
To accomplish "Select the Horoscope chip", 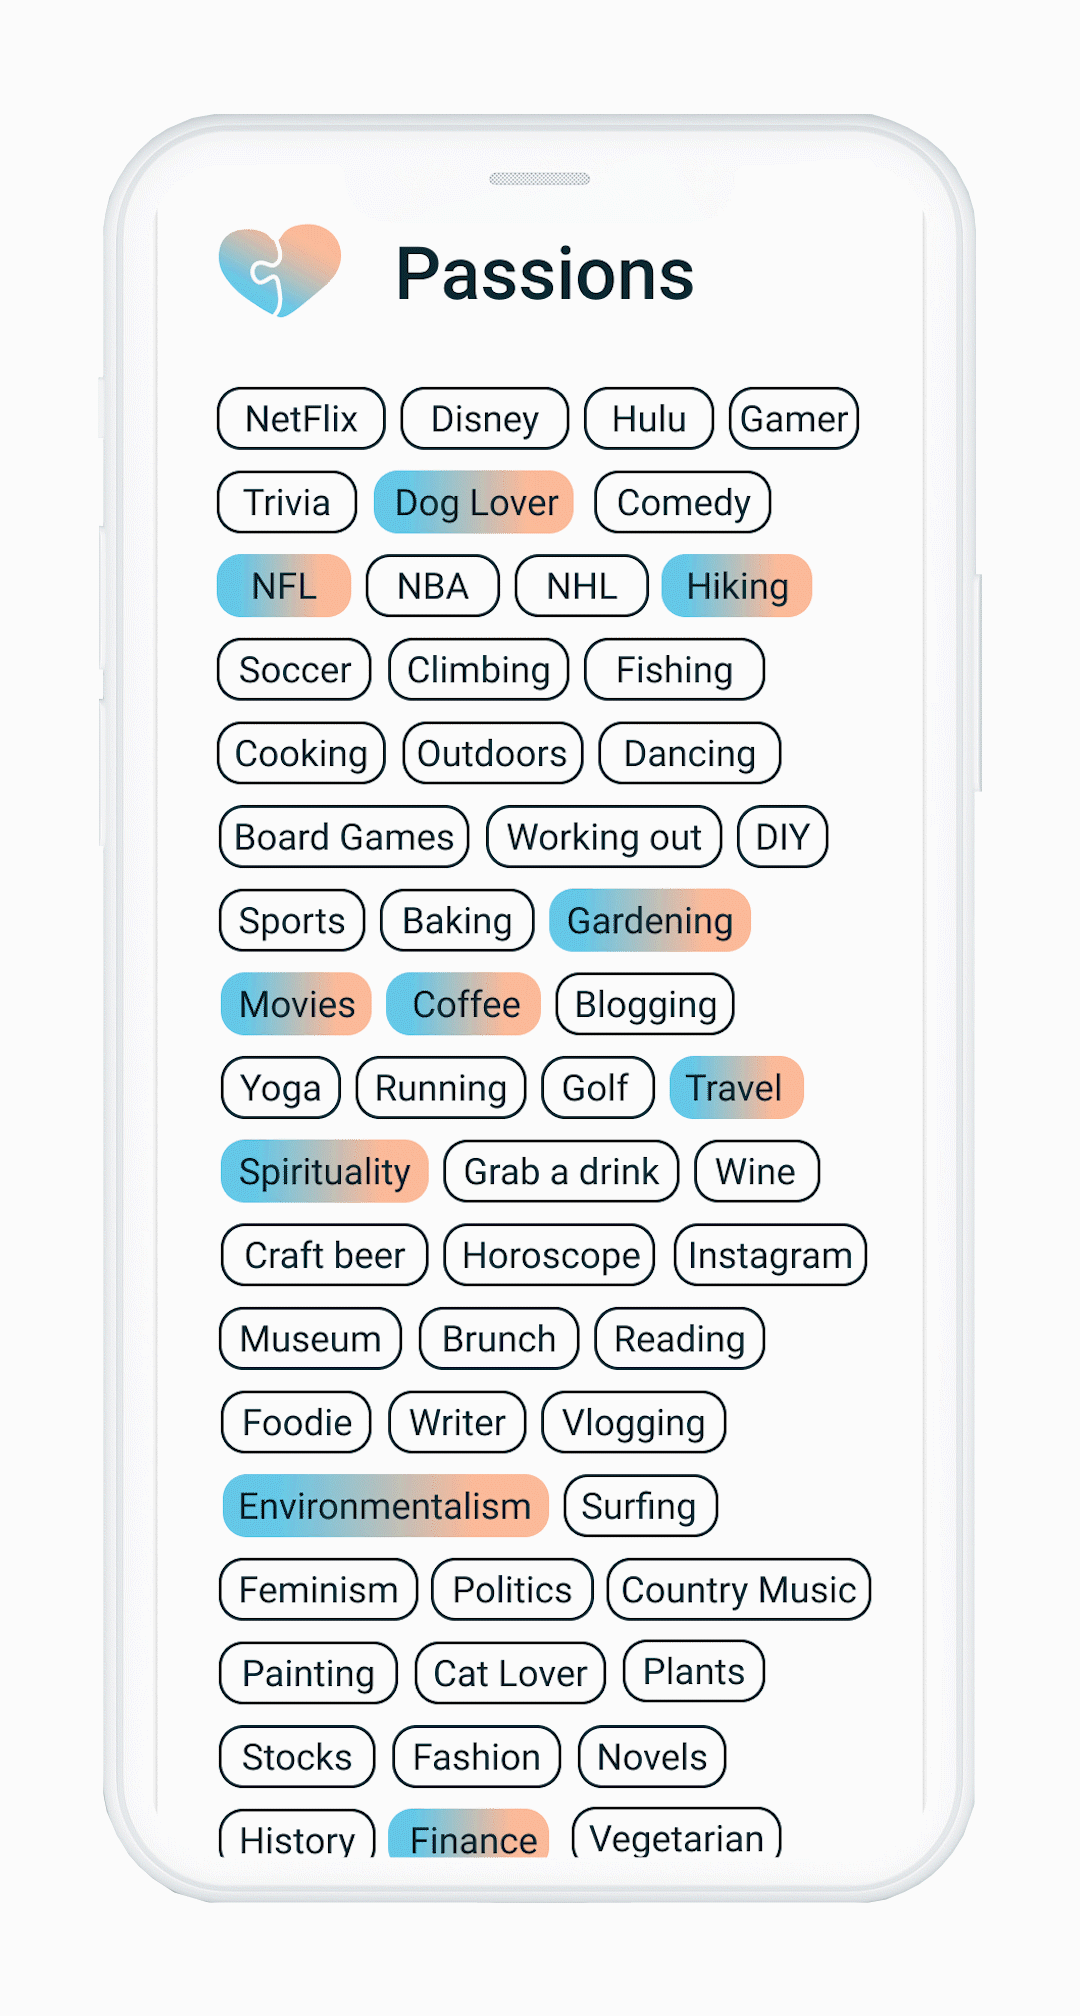I will [550, 1255].
